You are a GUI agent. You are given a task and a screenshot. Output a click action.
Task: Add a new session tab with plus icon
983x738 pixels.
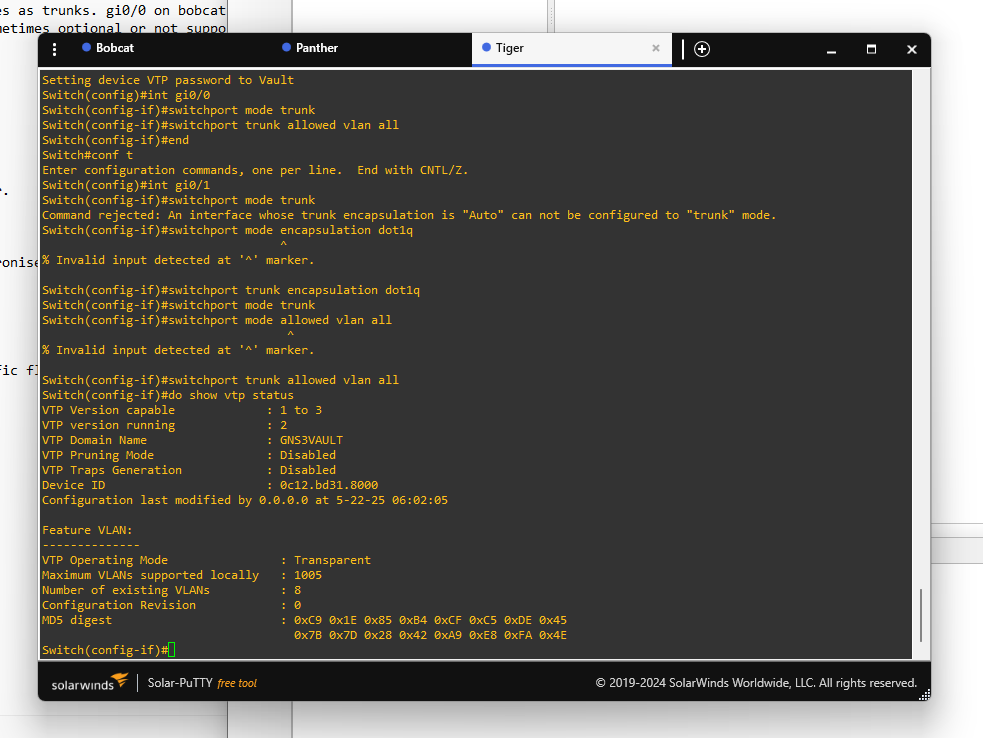click(x=702, y=49)
